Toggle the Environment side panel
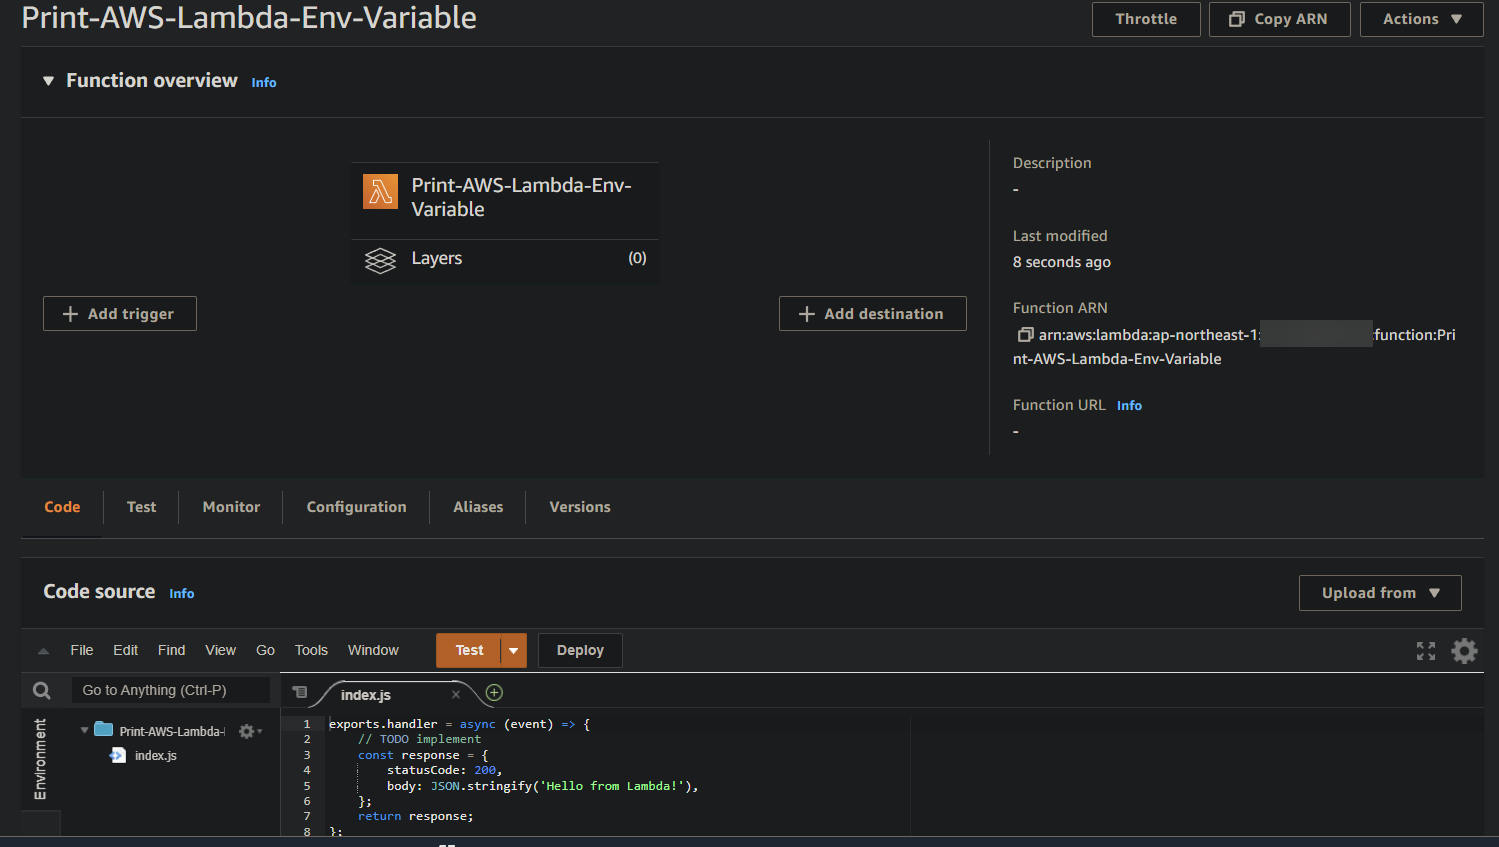The height and width of the screenshot is (847, 1499). 40,759
